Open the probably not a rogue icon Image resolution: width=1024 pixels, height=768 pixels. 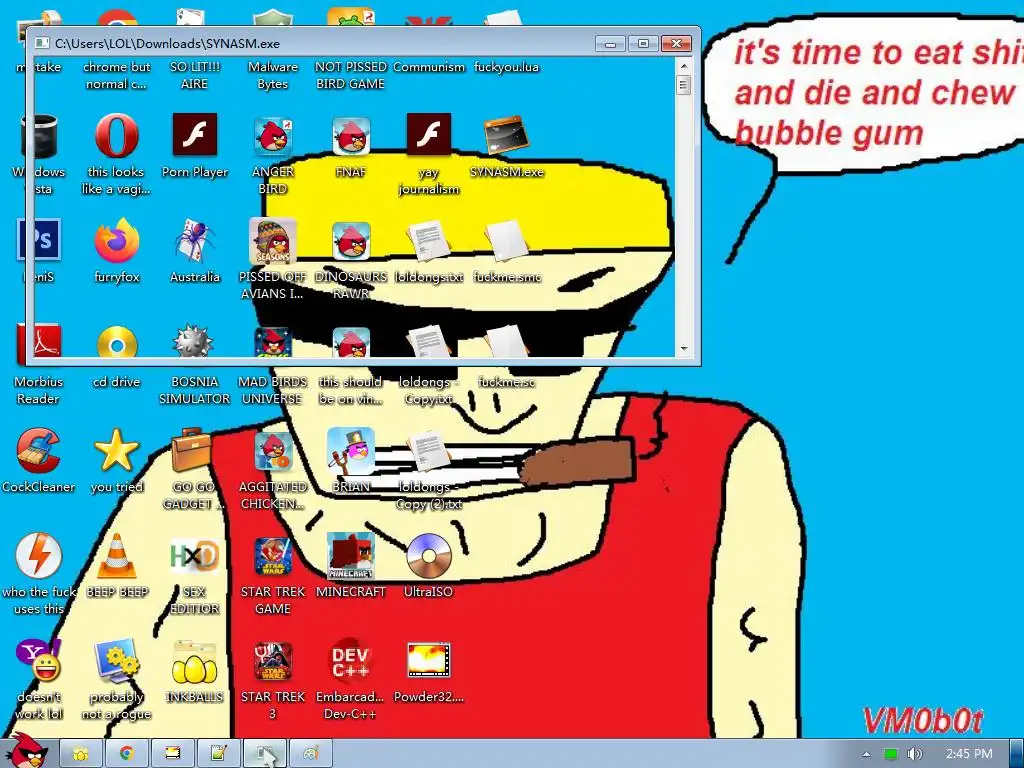[x=116, y=661]
